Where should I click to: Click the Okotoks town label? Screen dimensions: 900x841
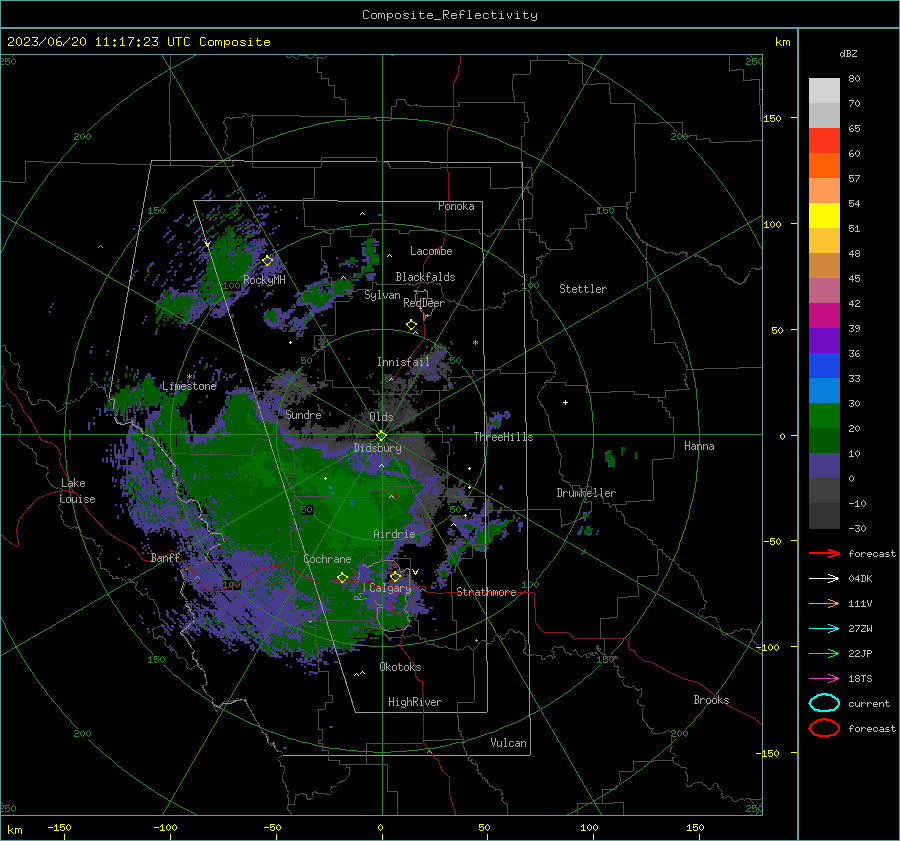pyautogui.click(x=400, y=667)
